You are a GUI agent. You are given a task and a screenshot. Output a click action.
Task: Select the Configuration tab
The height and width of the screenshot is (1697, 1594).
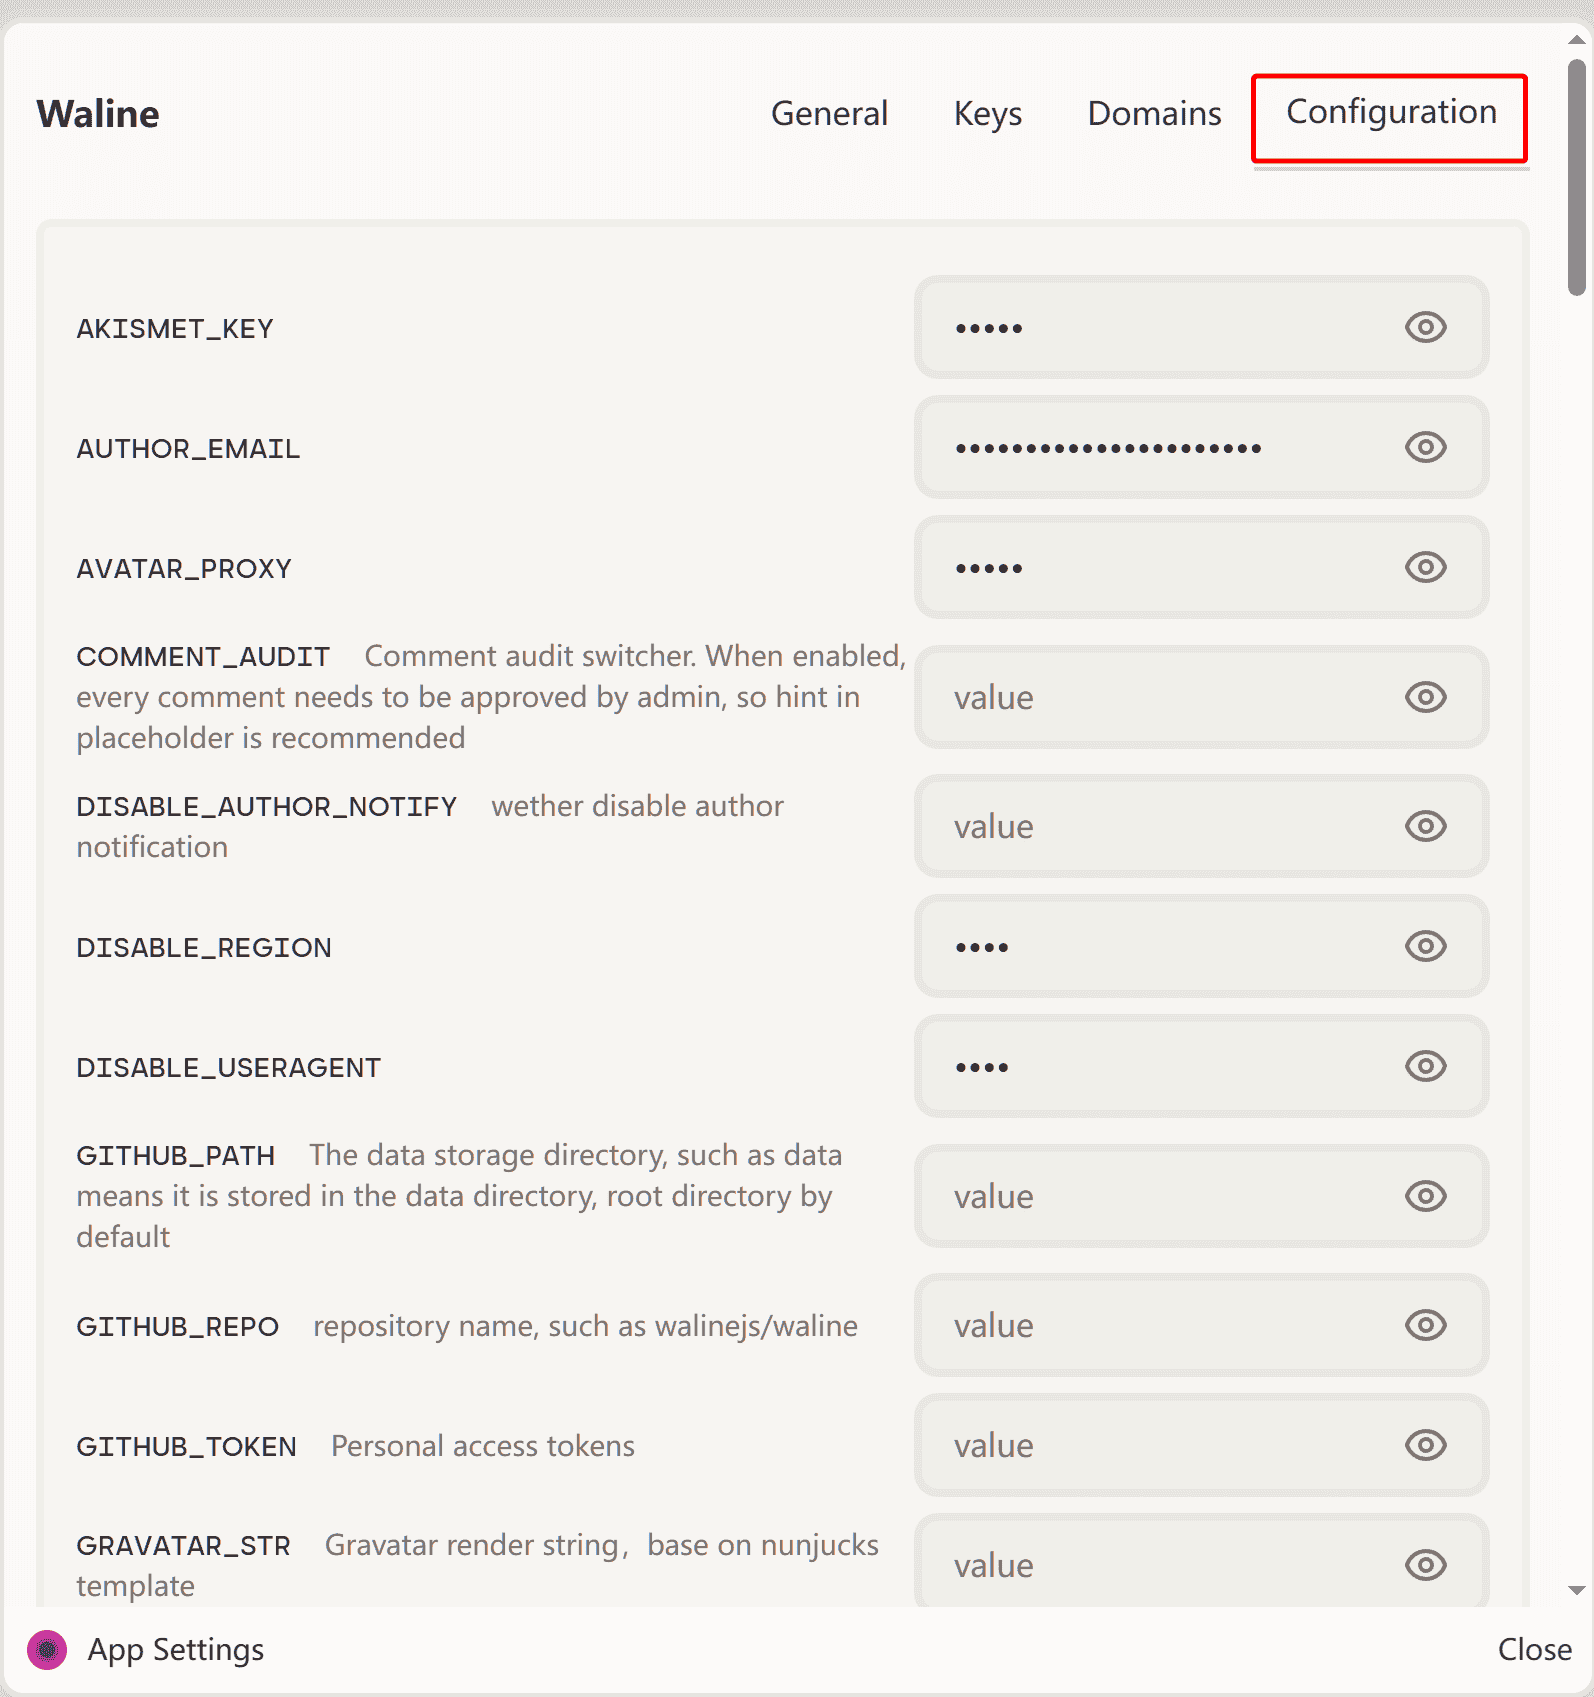[x=1390, y=113]
